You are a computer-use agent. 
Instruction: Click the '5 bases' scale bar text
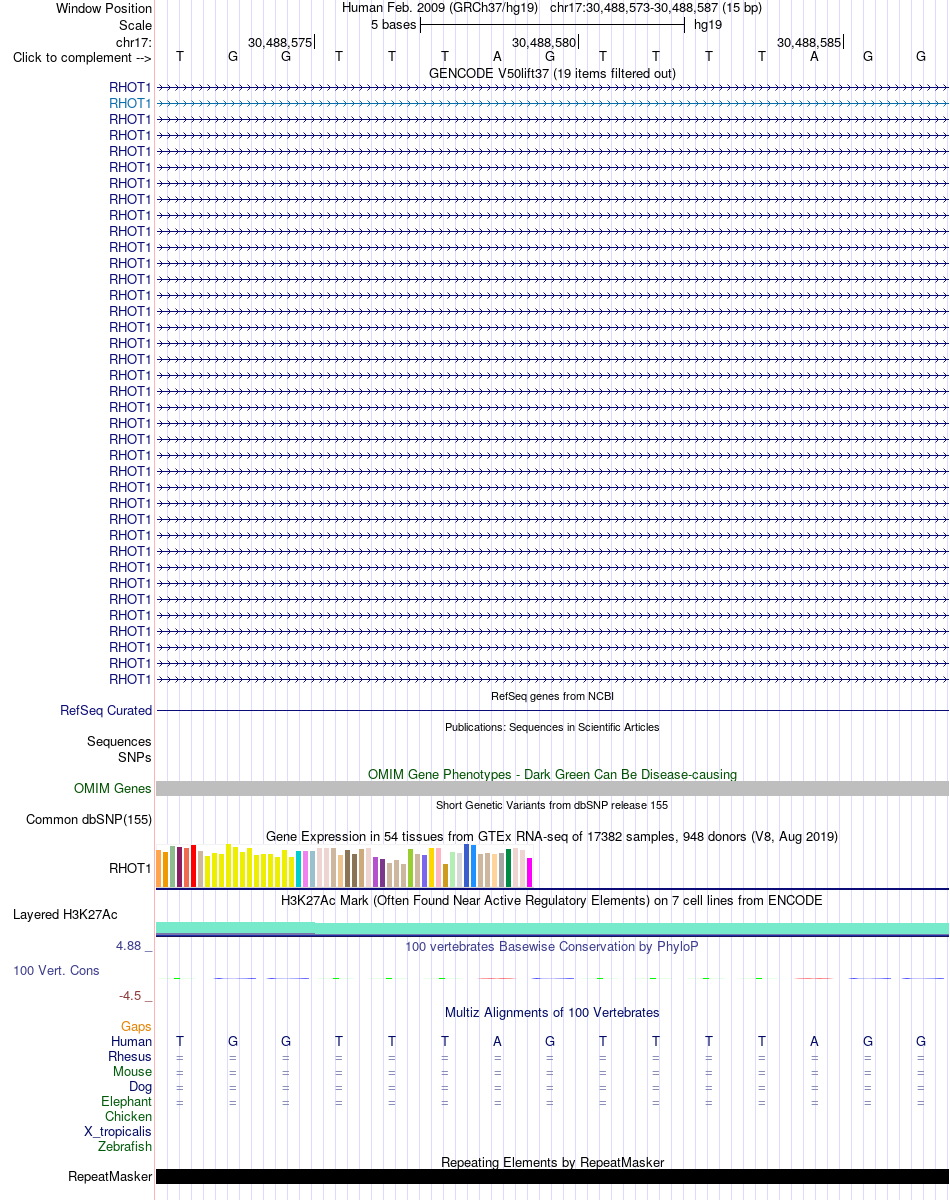394,25
